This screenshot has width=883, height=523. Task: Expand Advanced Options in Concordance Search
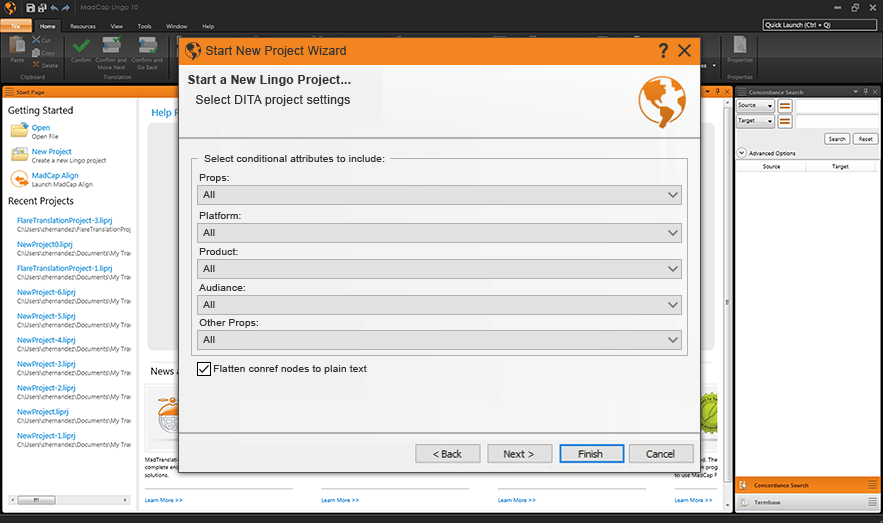point(742,153)
